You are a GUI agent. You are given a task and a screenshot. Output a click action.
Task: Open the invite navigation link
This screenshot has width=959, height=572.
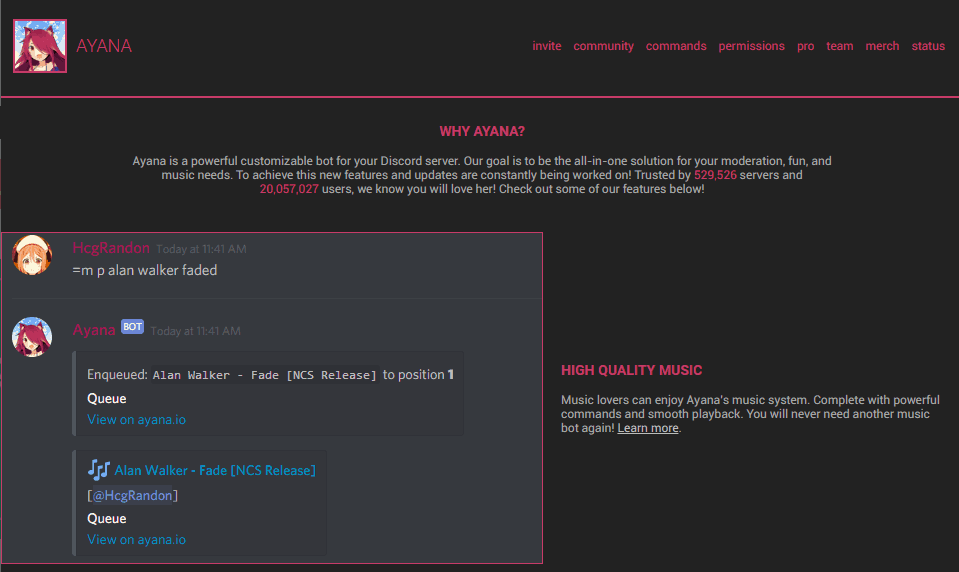click(x=546, y=46)
